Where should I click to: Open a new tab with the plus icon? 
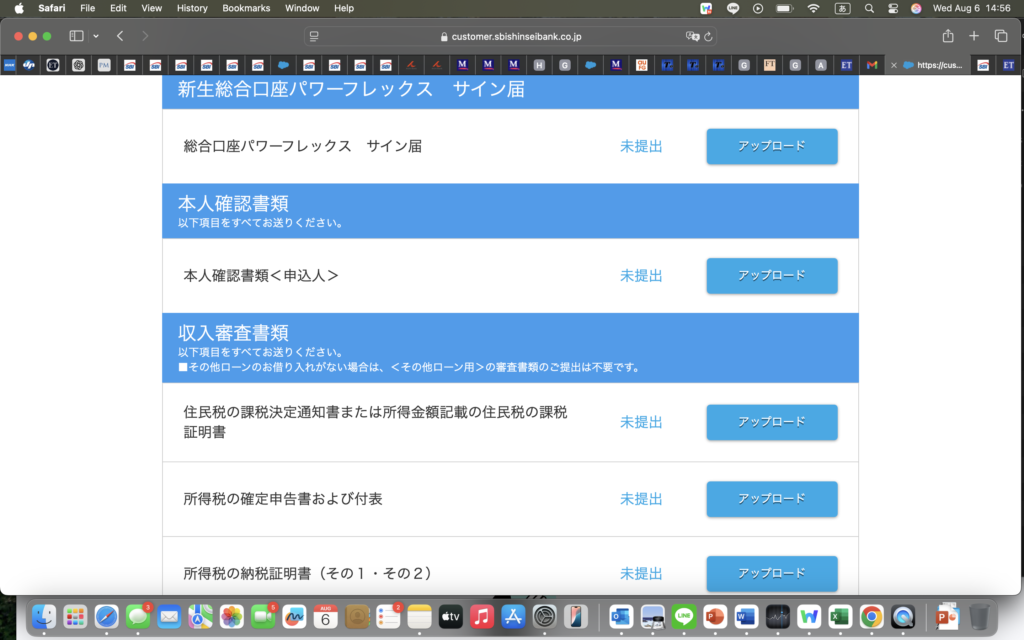(974, 35)
